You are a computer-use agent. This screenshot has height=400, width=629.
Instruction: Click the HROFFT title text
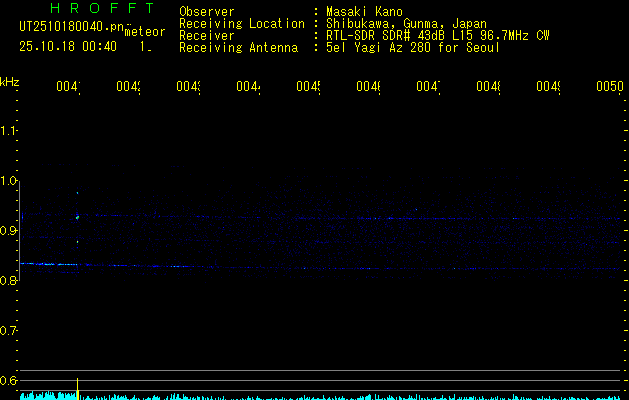88,9
